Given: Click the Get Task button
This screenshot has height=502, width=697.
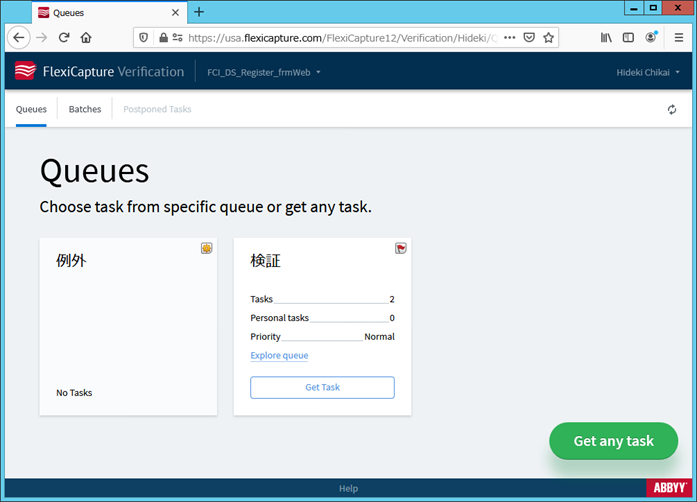Looking at the screenshot, I should 322,387.
